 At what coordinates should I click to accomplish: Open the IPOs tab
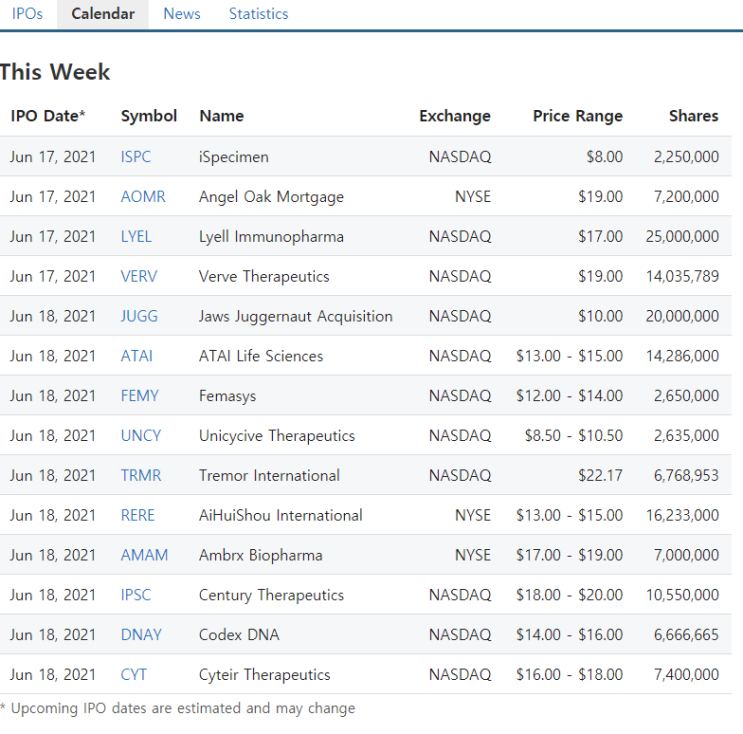tap(27, 14)
